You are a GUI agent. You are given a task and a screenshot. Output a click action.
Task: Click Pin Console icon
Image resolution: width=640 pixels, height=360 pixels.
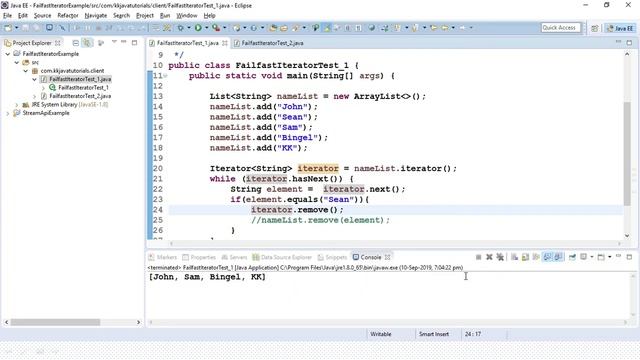[x=572, y=257]
